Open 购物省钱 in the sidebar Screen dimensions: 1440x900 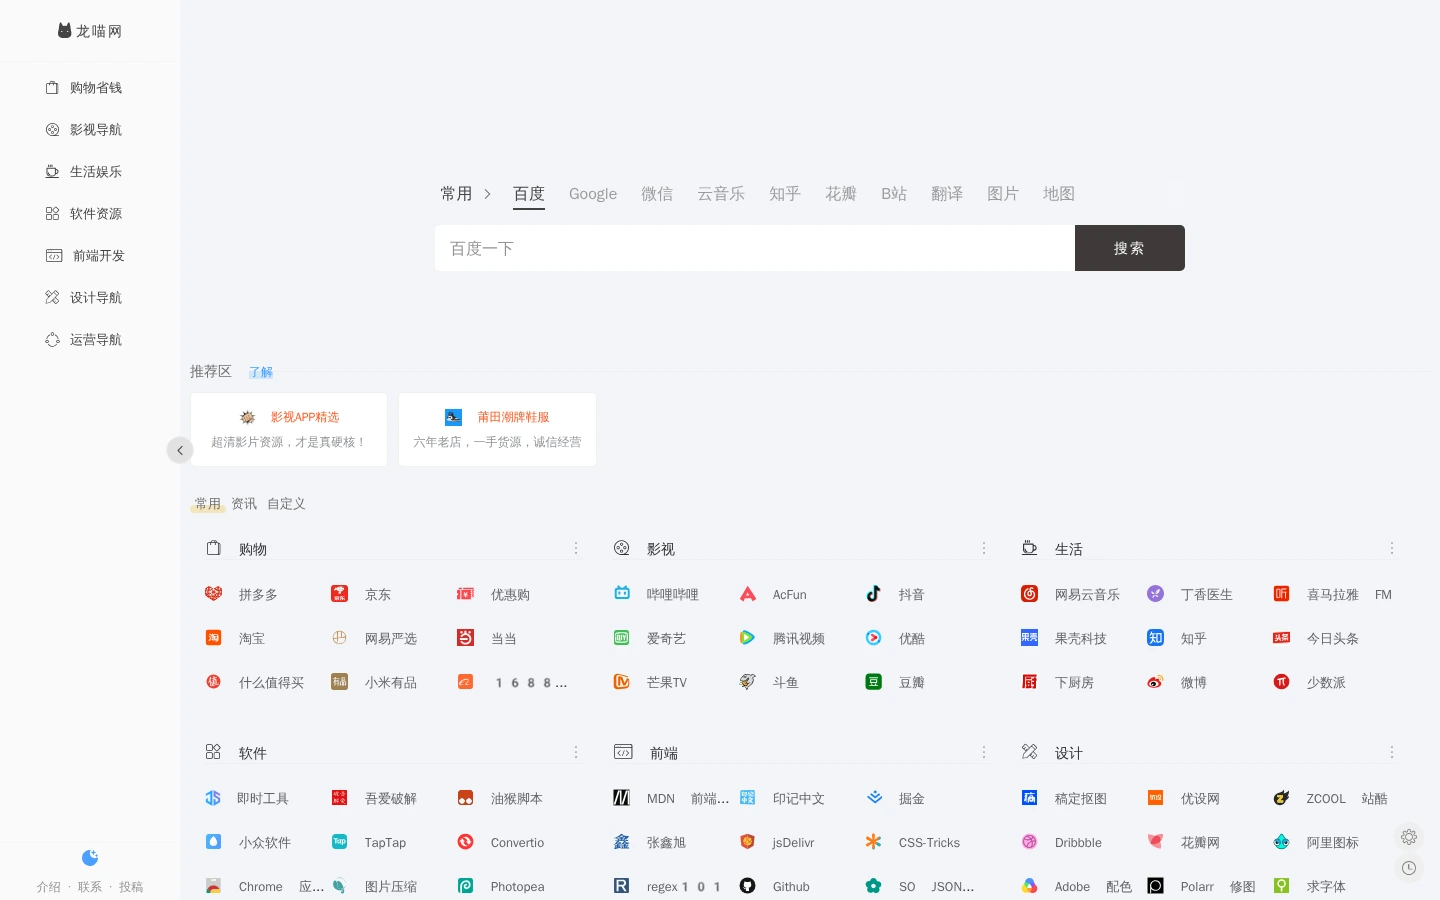click(84, 88)
